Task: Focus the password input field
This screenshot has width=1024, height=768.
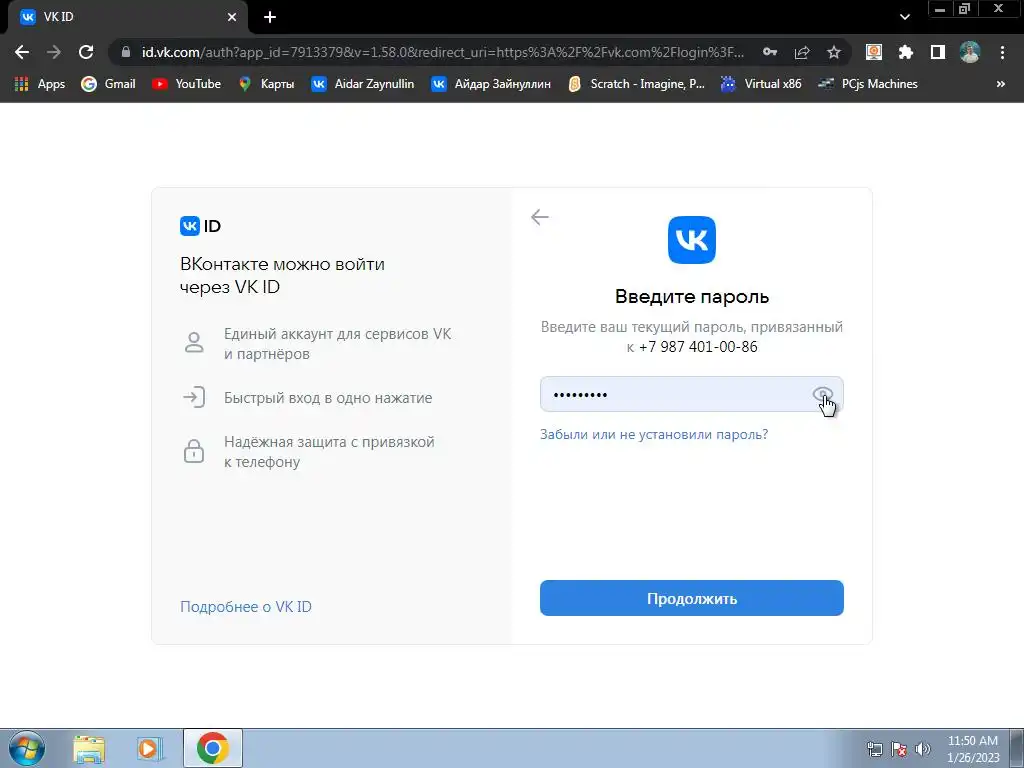Action: point(692,394)
